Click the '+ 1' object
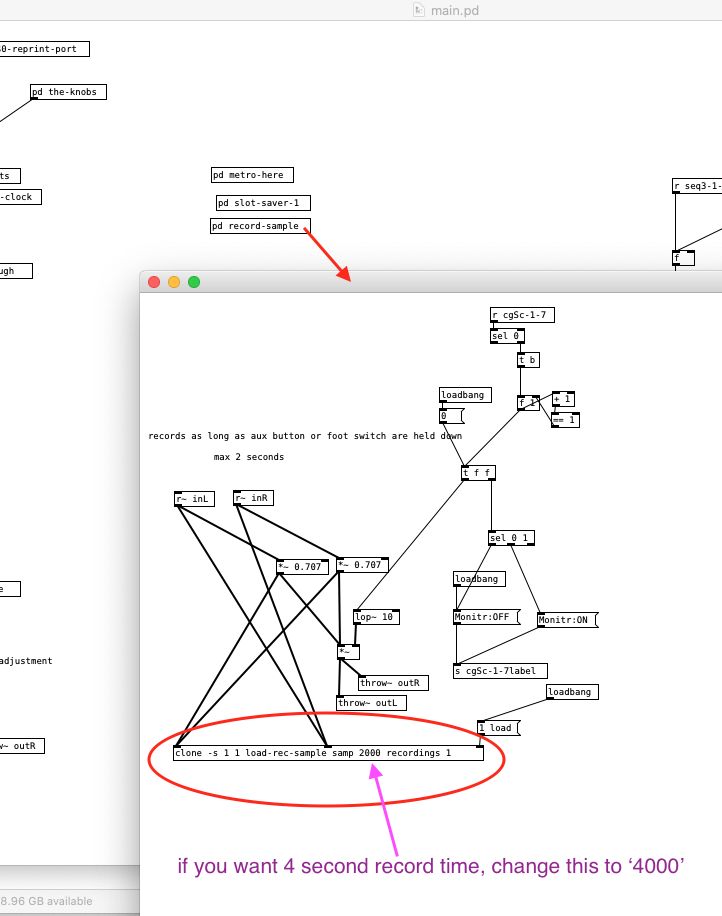722x916 pixels. (x=563, y=399)
